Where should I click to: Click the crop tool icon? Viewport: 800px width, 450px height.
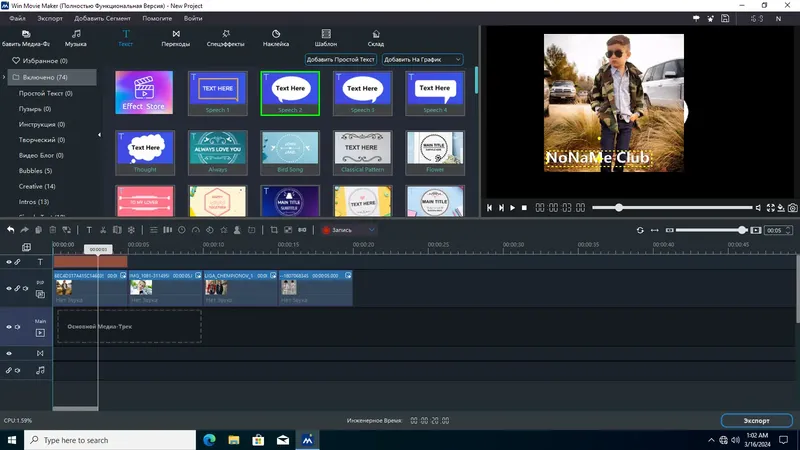pos(274,230)
